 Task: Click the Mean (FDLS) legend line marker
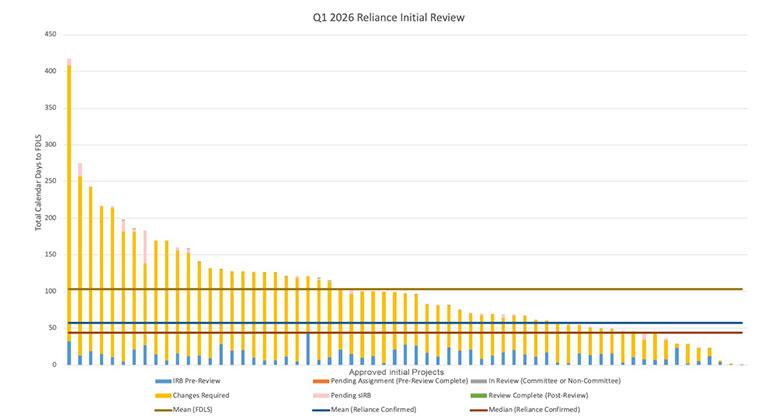coord(160,409)
